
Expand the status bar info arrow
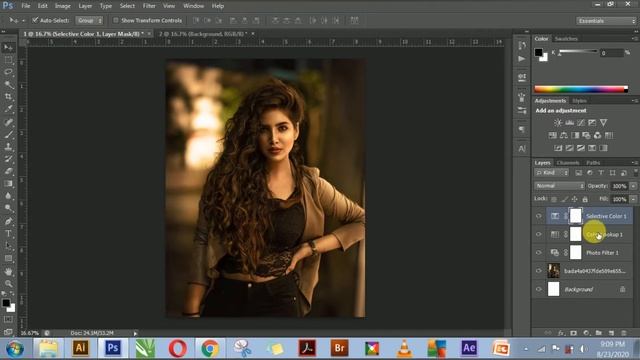point(136,333)
